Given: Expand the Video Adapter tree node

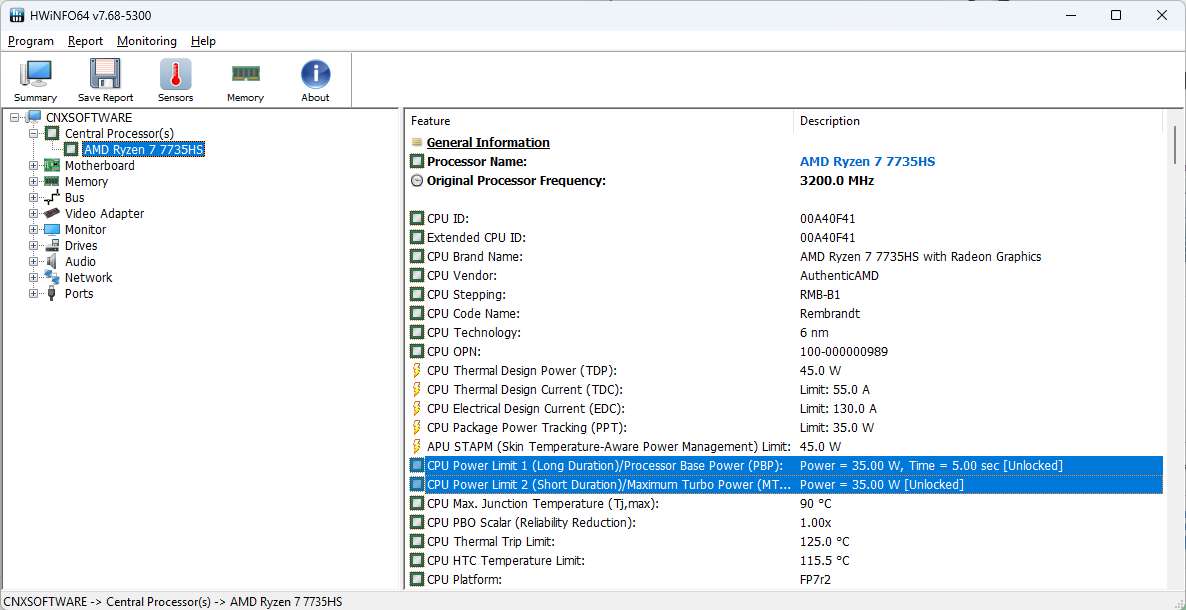Looking at the screenshot, I should point(33,213).
